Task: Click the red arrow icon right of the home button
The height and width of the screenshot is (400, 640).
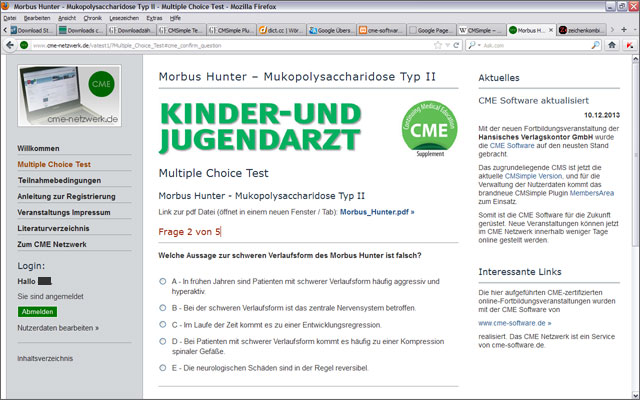Action: click(x=630, y=45)
